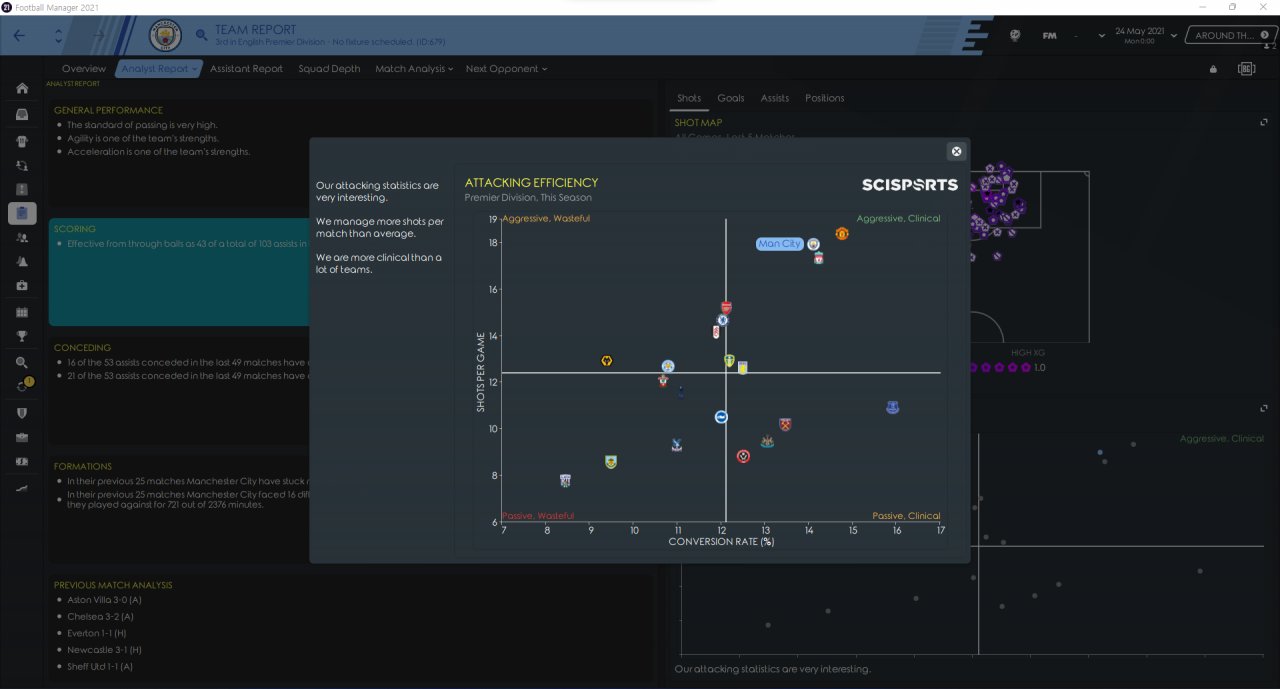Viewport: 1280px width, 689px height.
Task: Select the Goals tab in analysis panel
Action: click(731, 98)
